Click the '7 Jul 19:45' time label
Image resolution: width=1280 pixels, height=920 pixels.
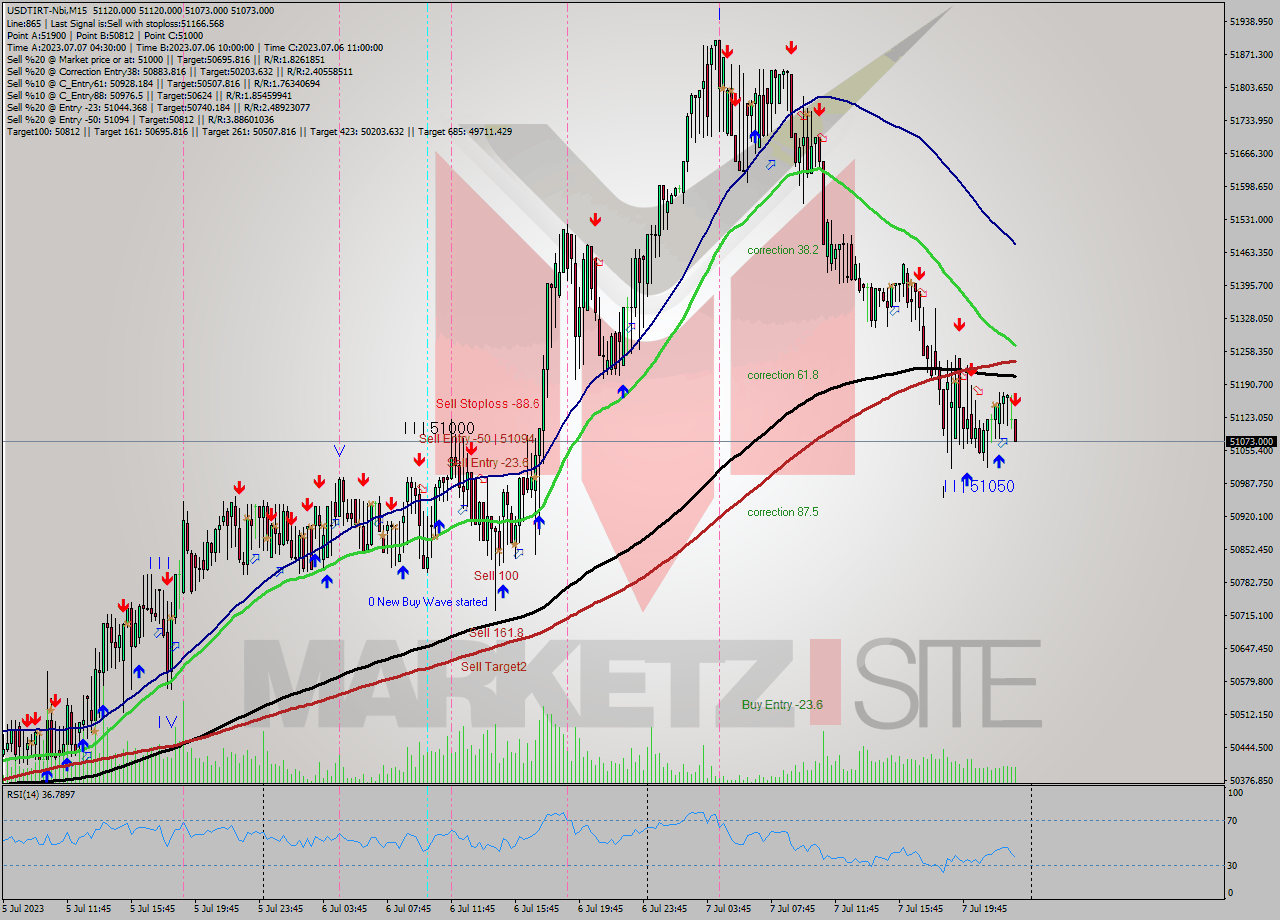tap(987, 909)
